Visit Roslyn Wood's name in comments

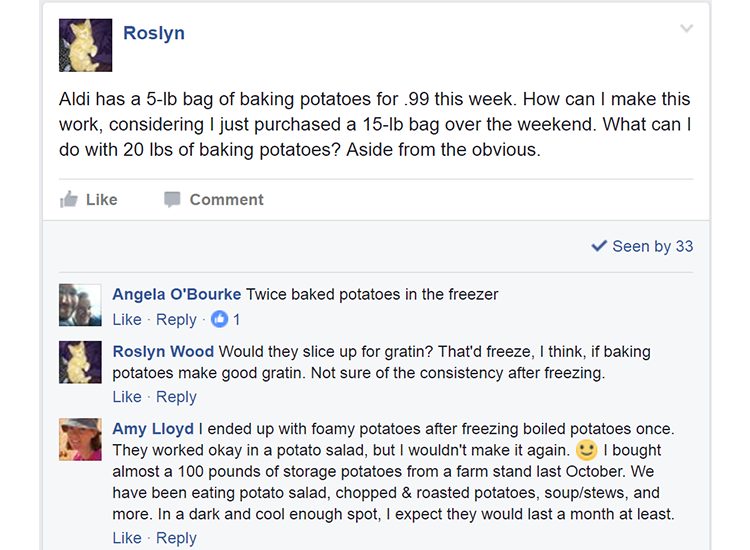point(163,352)
